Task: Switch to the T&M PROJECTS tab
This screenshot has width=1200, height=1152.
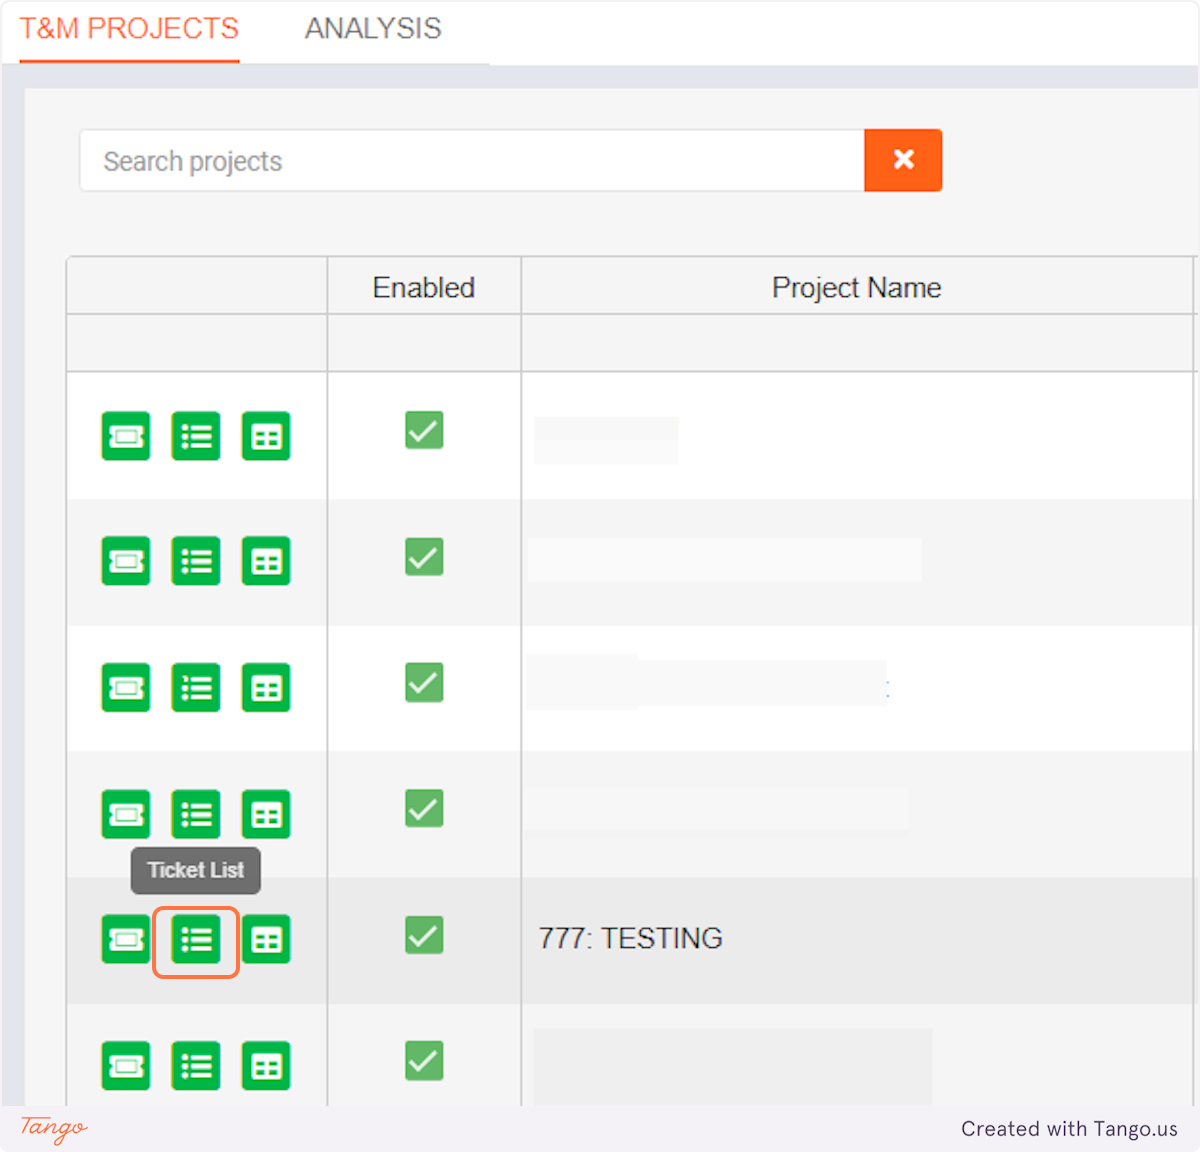Action: 129,29
